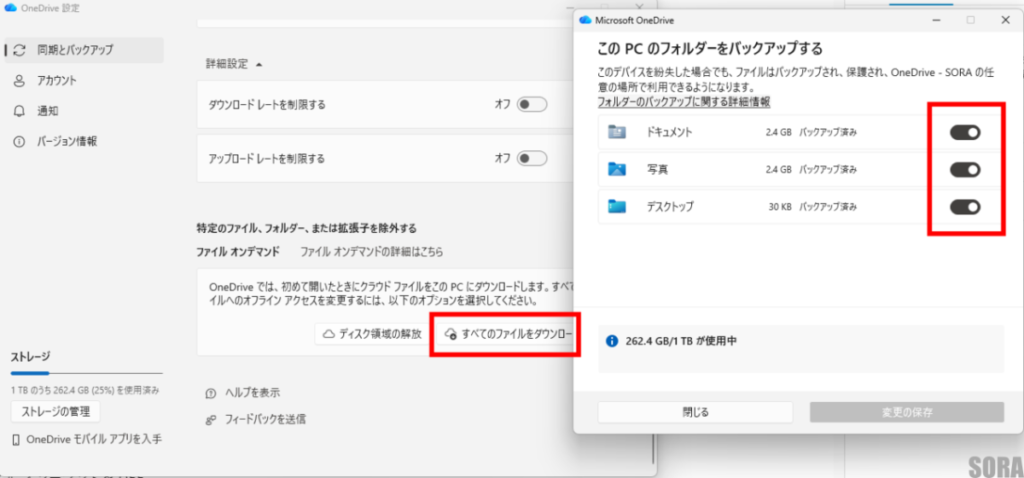Click 変更の保存 button
Screen dimensions: 1024x478
(906, 412)
